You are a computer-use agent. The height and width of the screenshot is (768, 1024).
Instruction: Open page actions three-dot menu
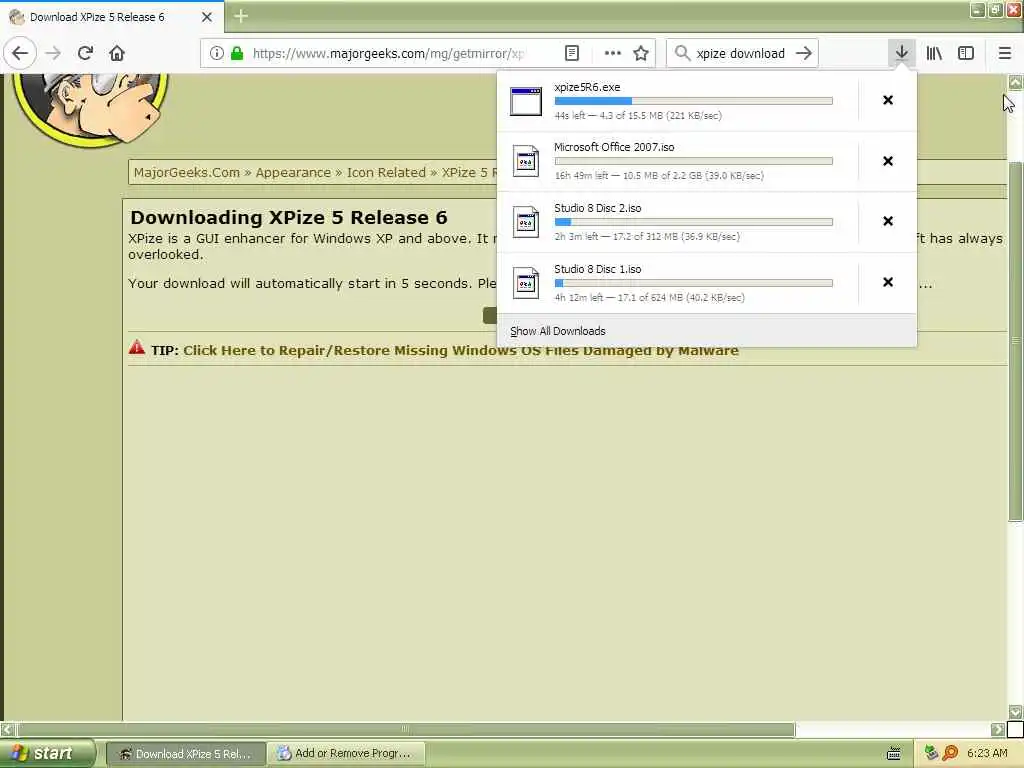point(613,53)
